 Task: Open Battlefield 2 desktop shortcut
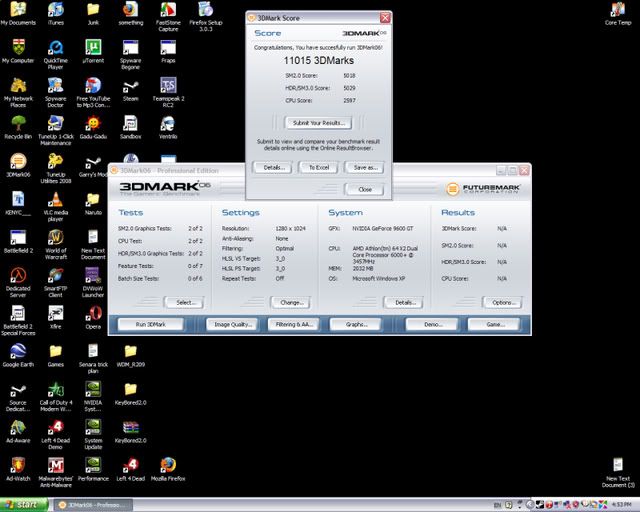click(18, 241)
